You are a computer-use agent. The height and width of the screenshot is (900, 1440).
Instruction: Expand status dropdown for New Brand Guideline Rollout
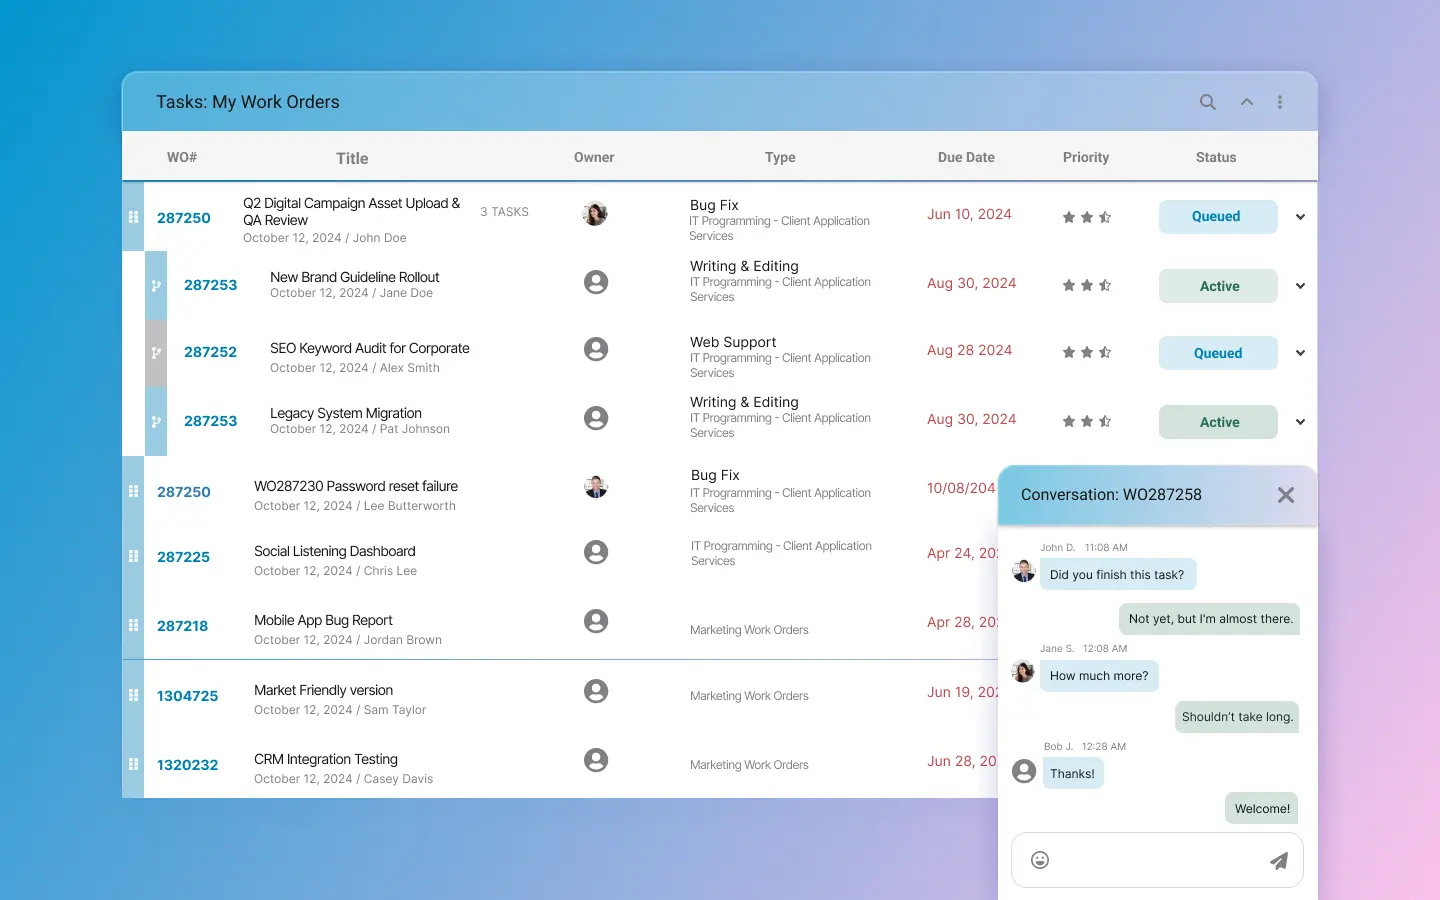pos(1300,286)
